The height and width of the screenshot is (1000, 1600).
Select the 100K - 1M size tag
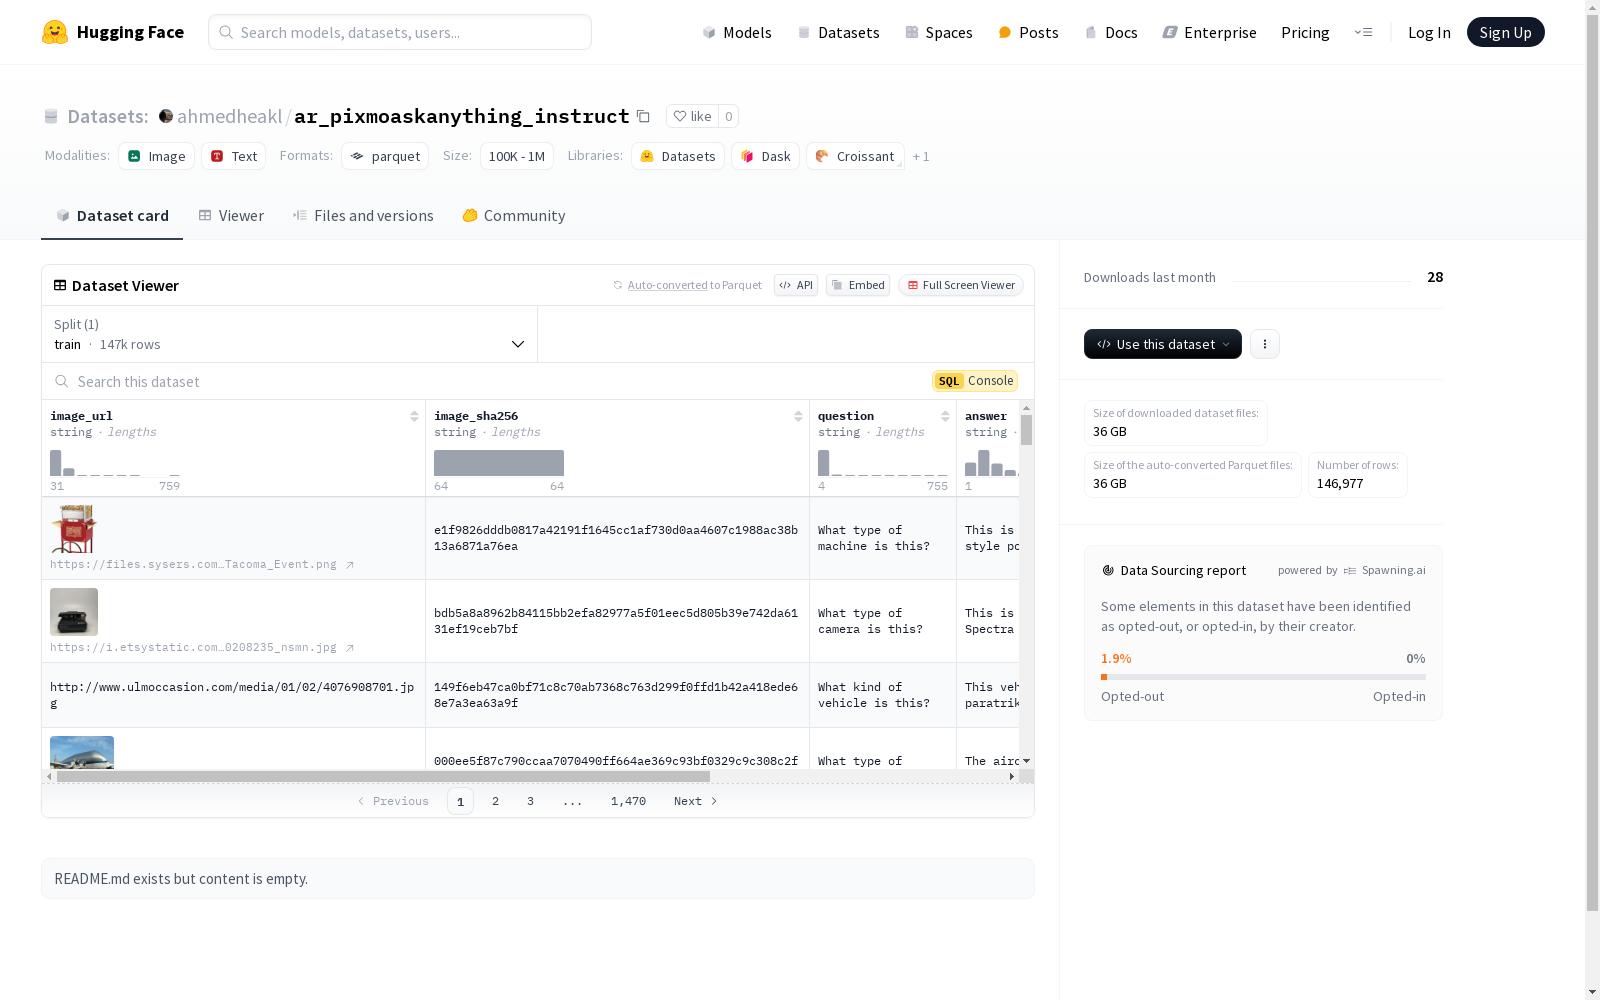coord(517,156)
